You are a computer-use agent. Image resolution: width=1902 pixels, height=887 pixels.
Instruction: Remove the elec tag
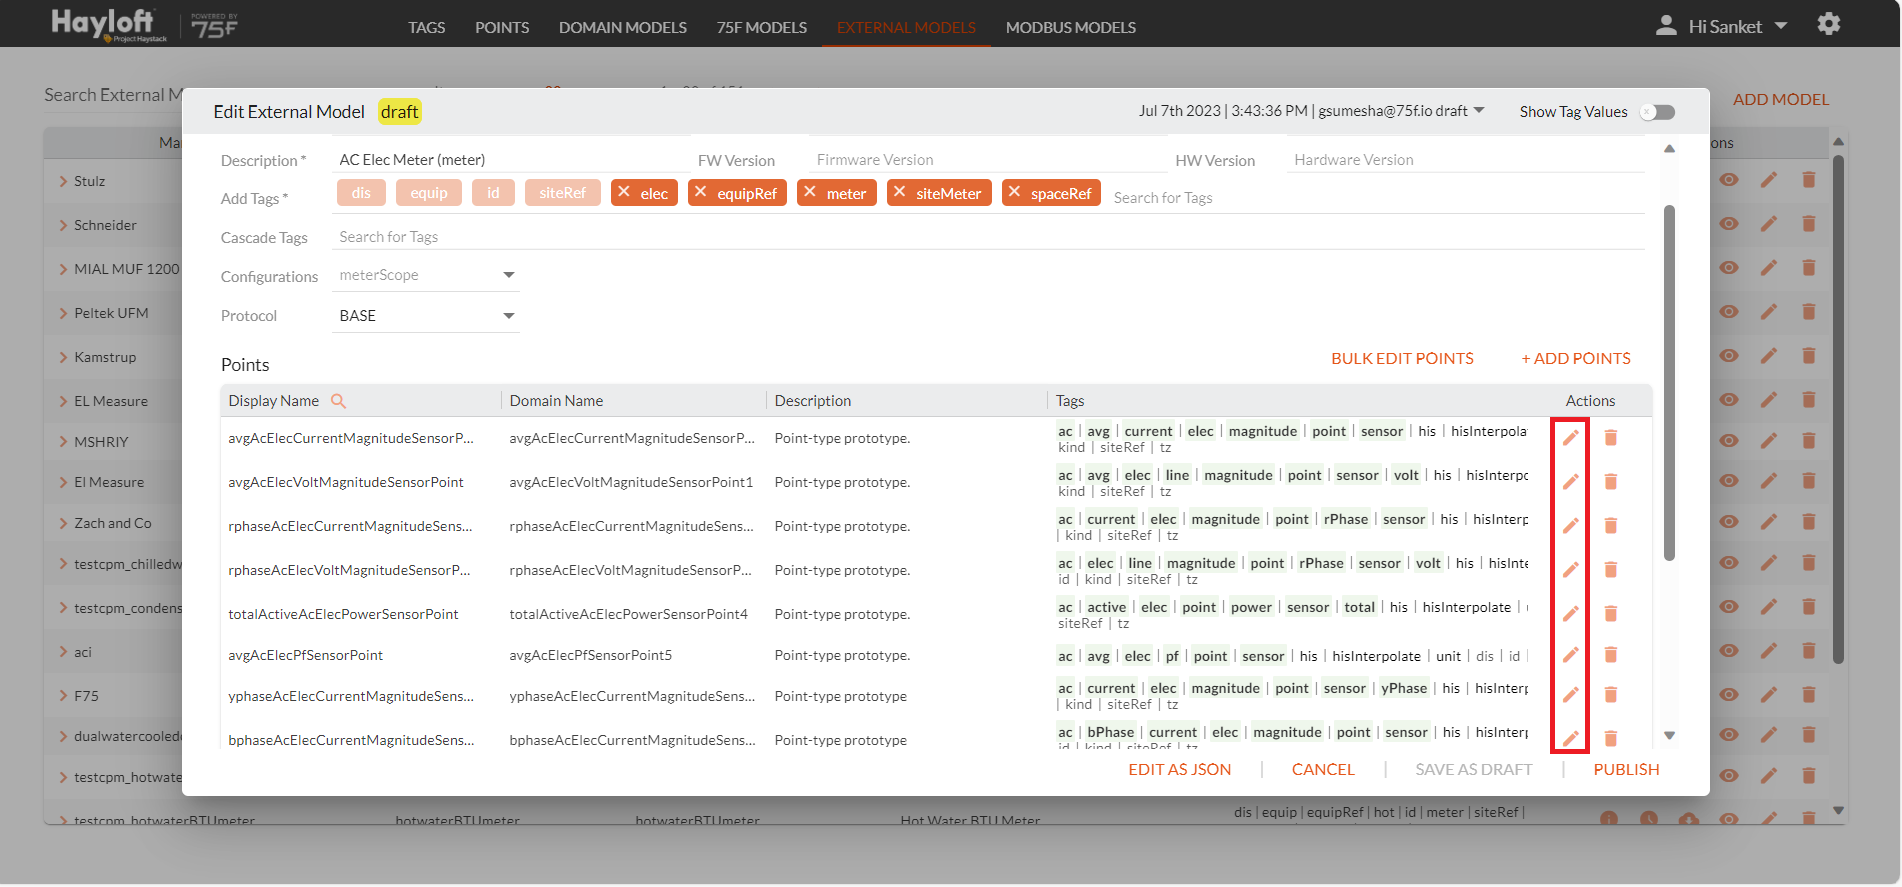(624, 192)
